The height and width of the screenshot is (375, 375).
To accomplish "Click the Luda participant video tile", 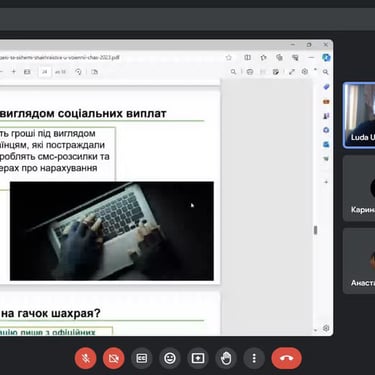I will pos(359,115).
